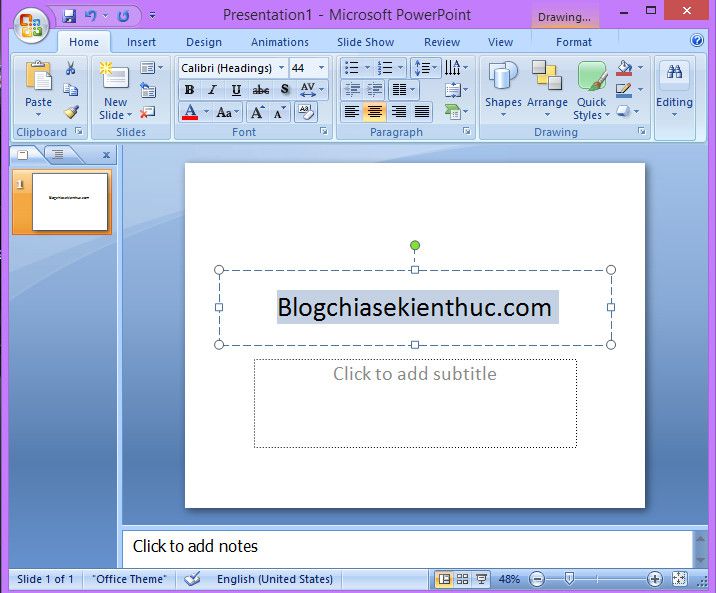Open the line spacing dropdown
716x593 pixels.
426,68
